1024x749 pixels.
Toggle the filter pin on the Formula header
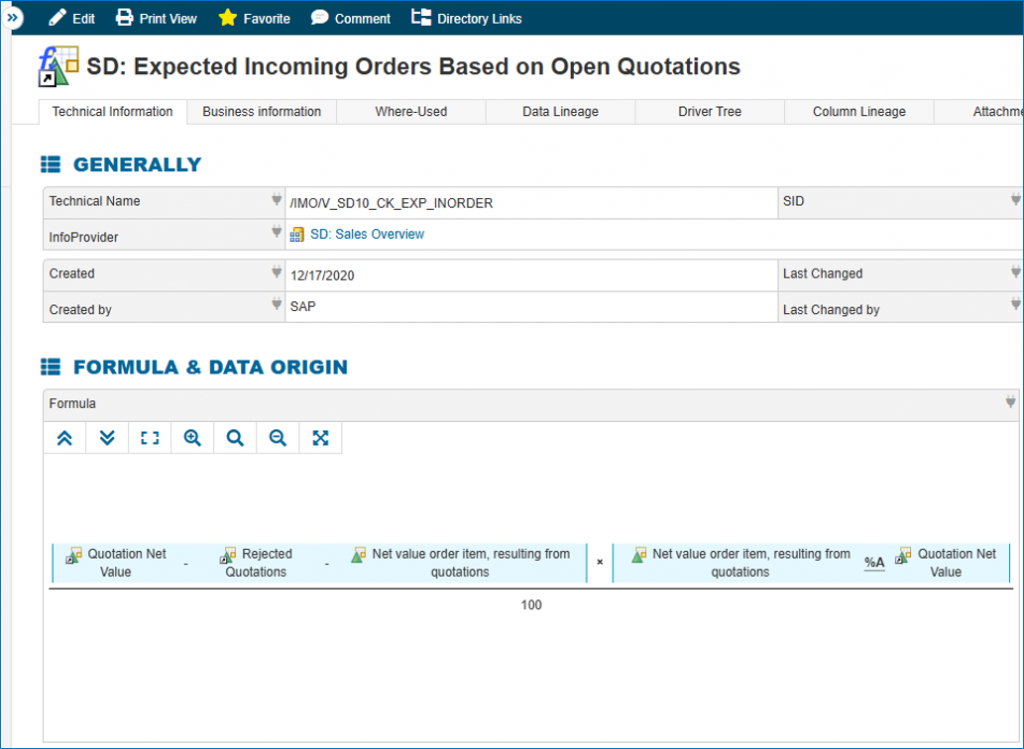pyautogui.click(x=1009, y=403)
